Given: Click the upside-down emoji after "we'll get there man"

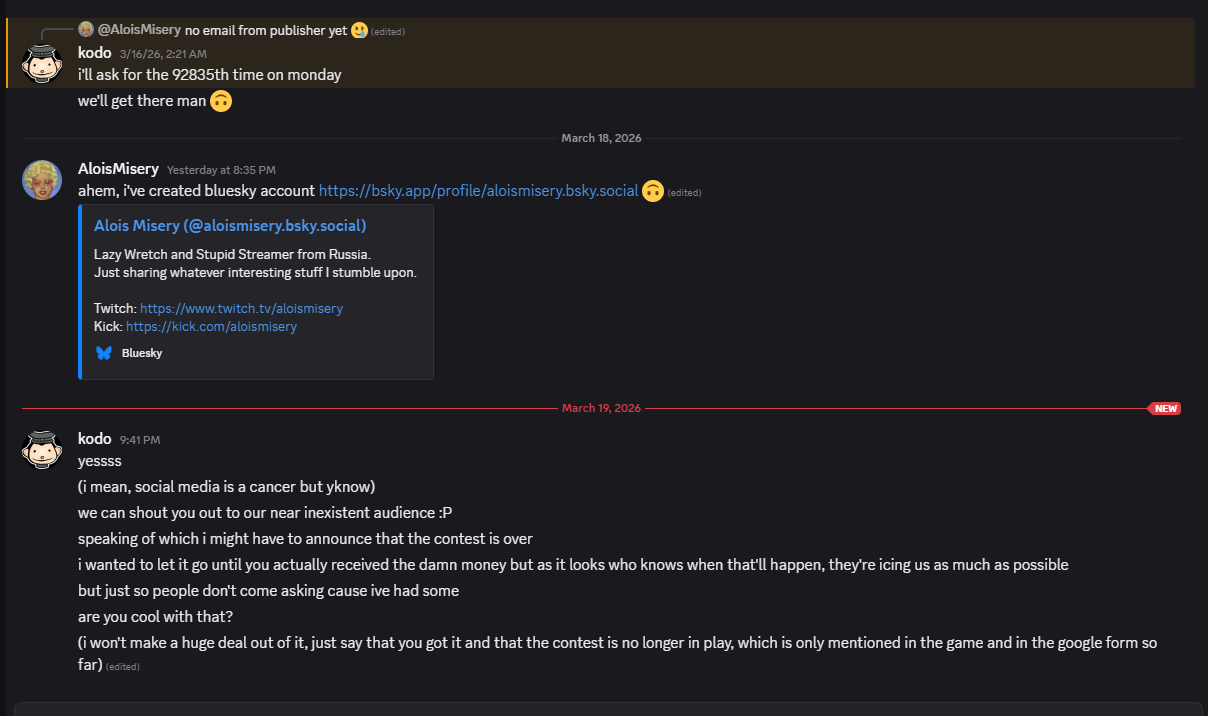Looking at the screenshot, I should [x=221, y=101].
